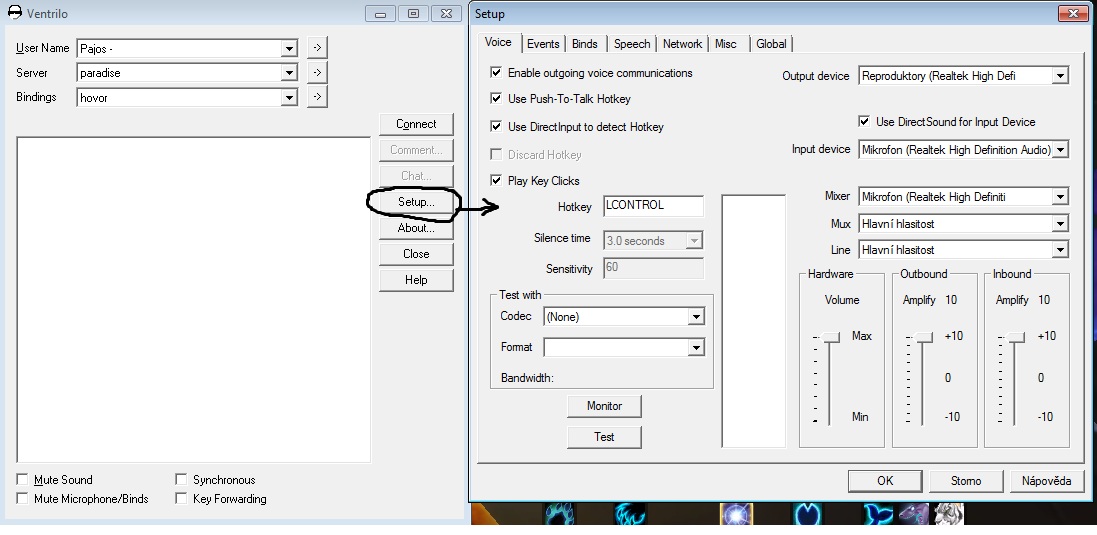Image resolution: width=1097 pixels, height=535 pixels.
Task: Click the Monitor button
Action: tap(604, 406)
